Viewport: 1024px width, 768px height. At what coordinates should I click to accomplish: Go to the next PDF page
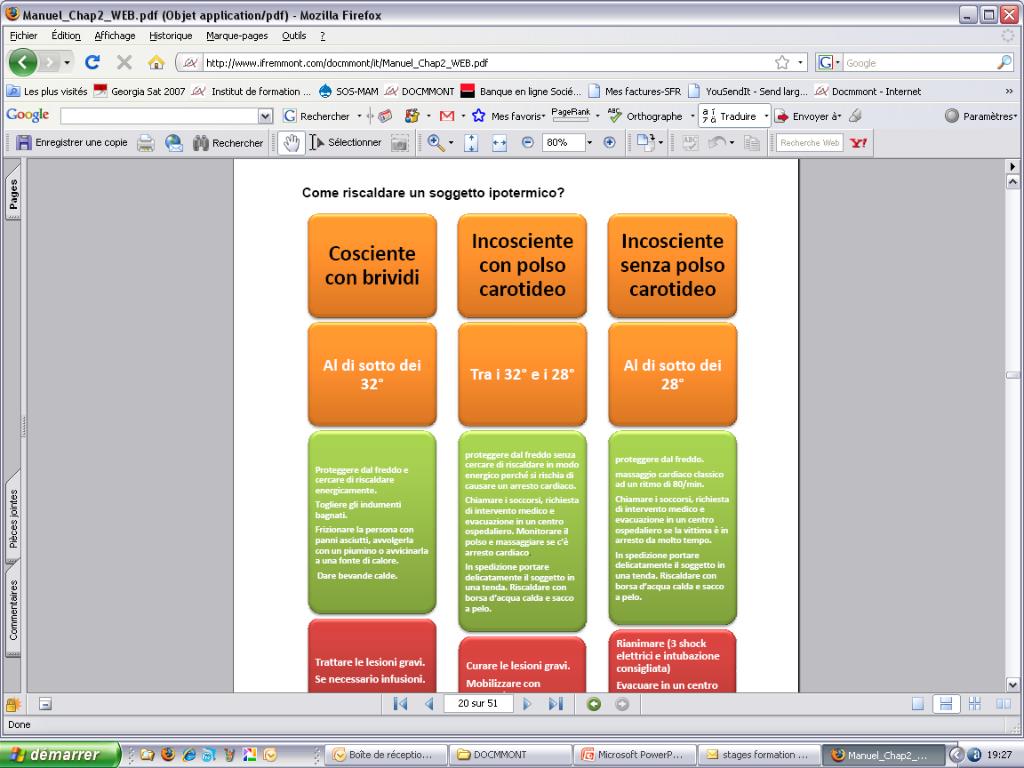pyautogui.click(x=527, y=703)
